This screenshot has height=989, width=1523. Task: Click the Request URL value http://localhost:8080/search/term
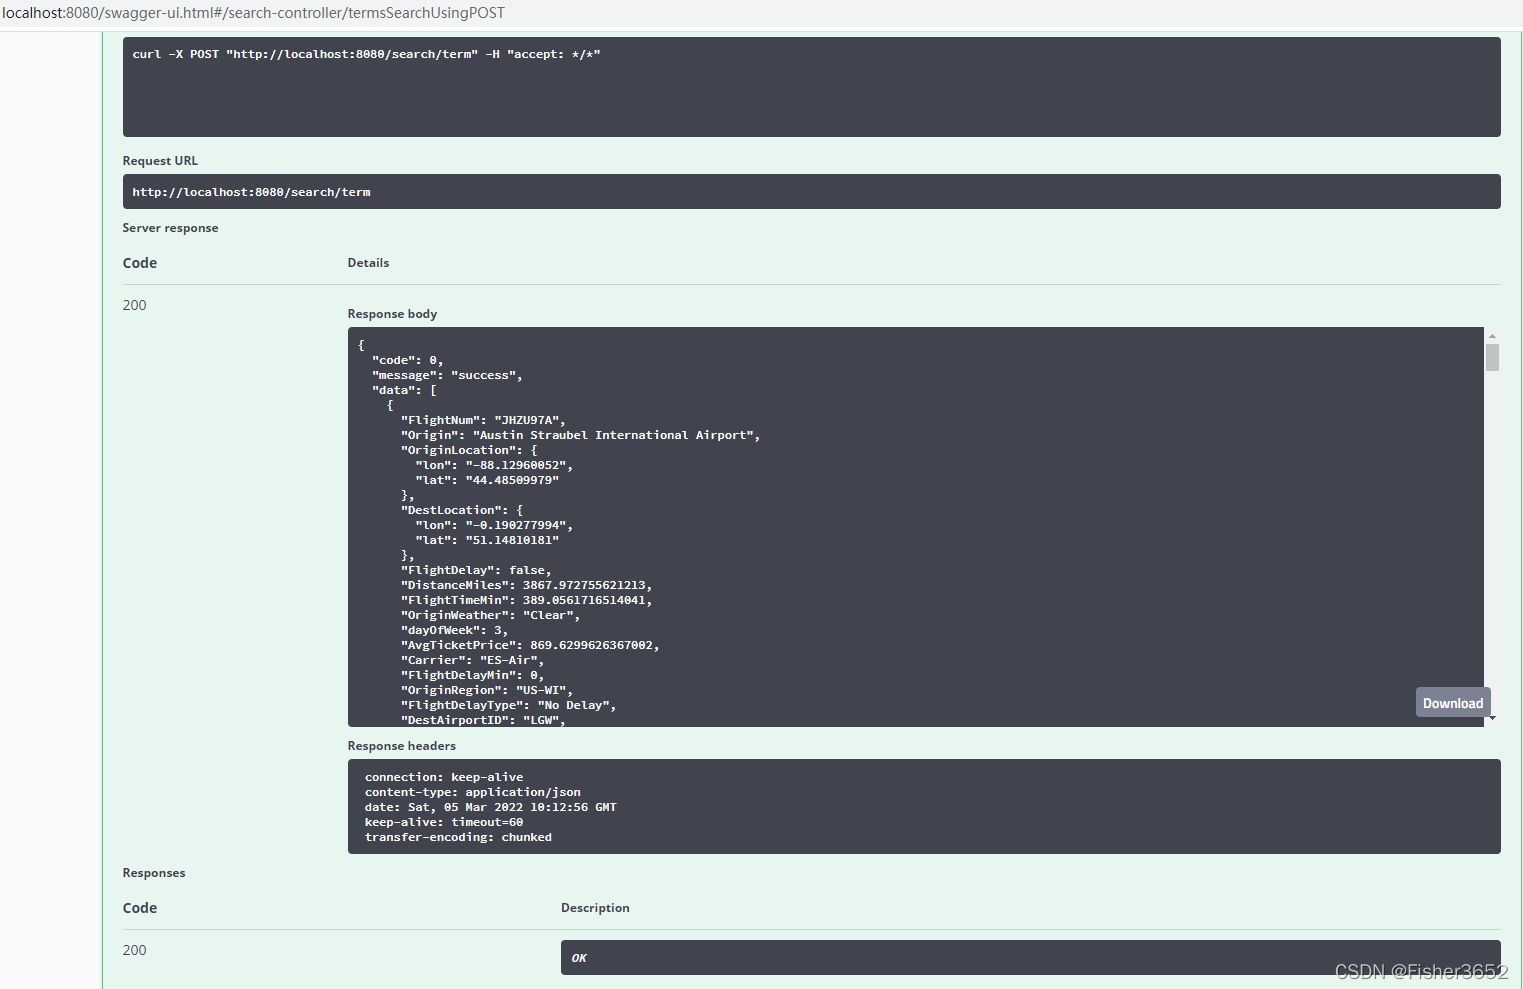811,192
